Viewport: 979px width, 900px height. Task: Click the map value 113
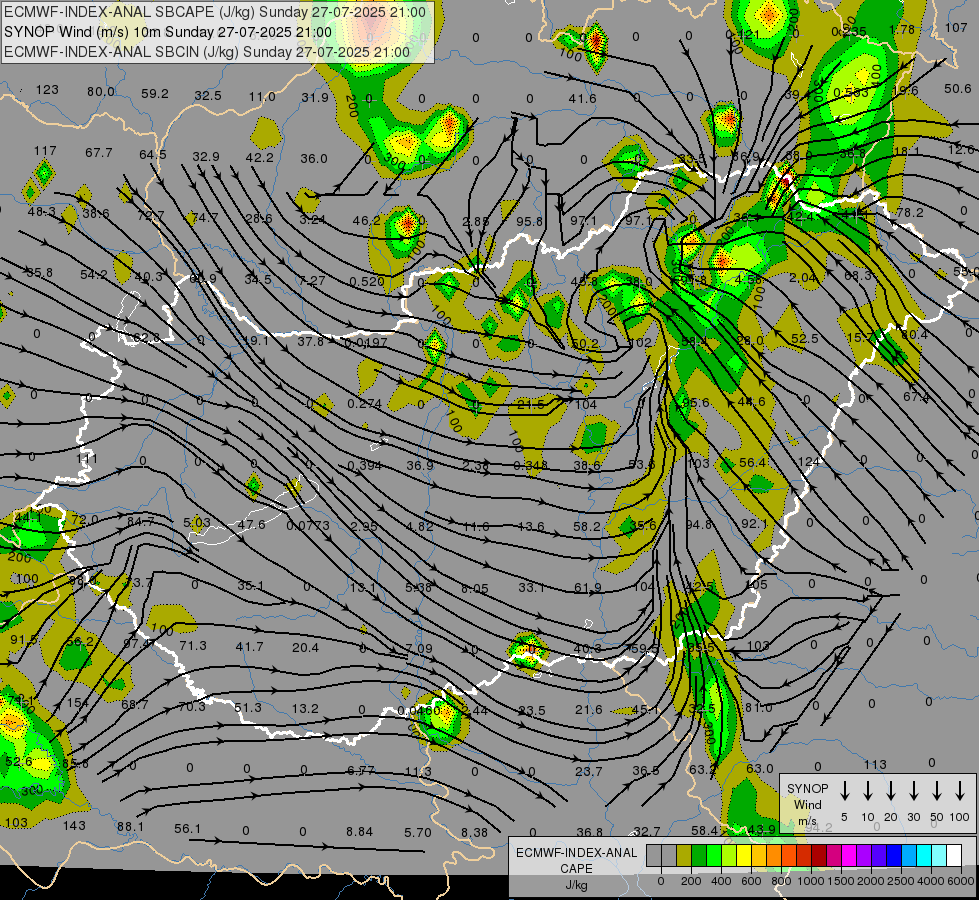[x=875, y=764]
